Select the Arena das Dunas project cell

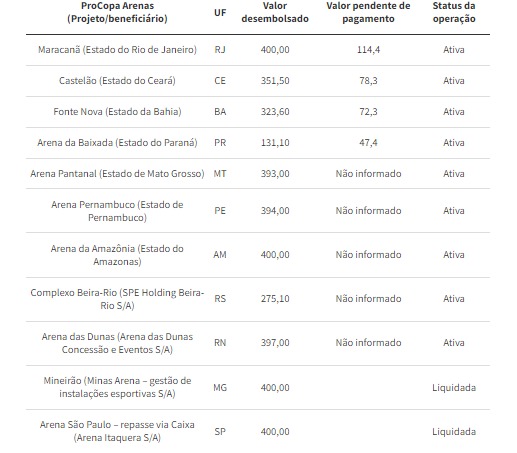pyautogui.click(x=117, y=343)
